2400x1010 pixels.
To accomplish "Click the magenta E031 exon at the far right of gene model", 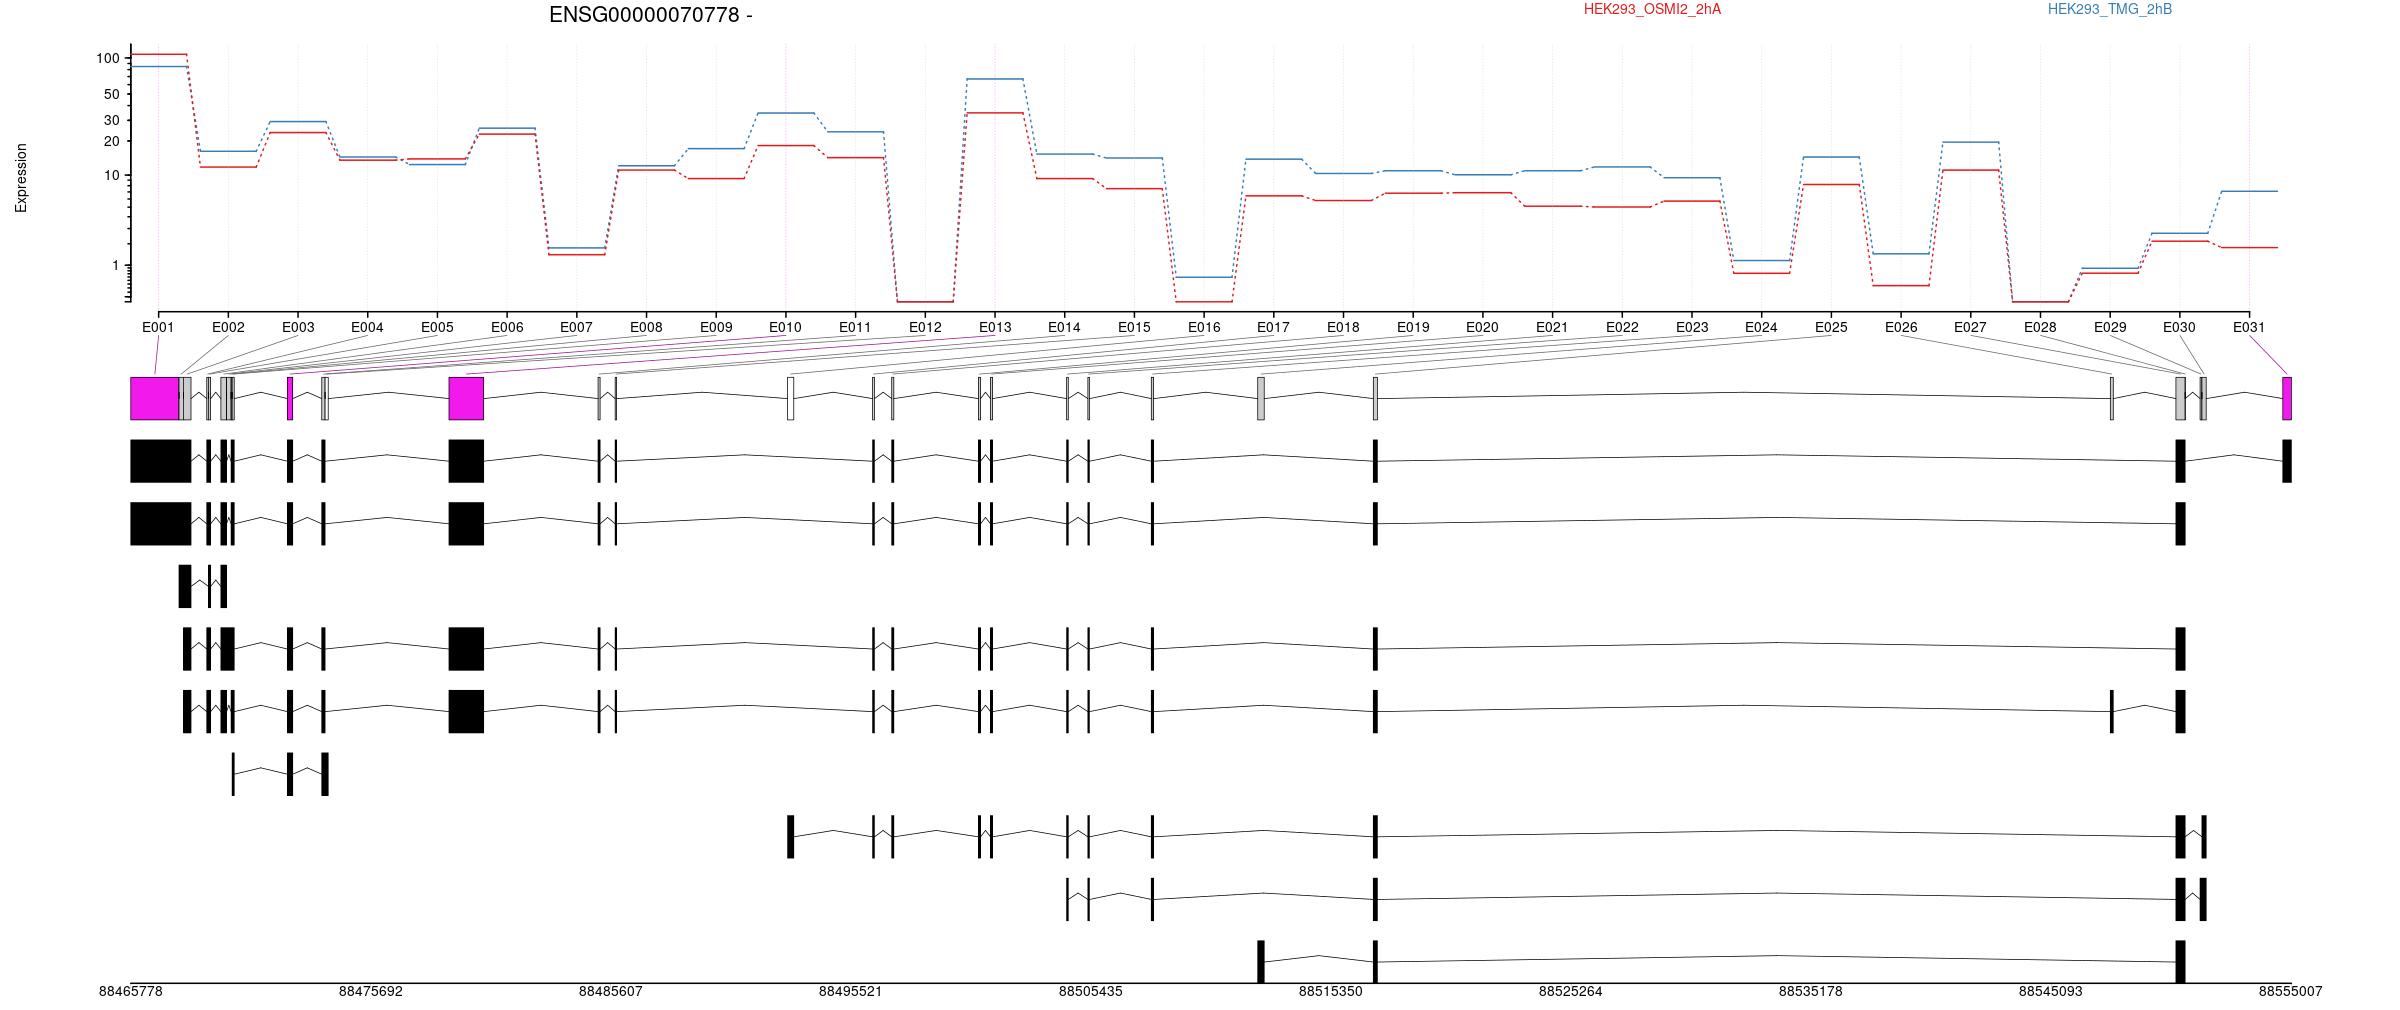I will pos(2287,398).
